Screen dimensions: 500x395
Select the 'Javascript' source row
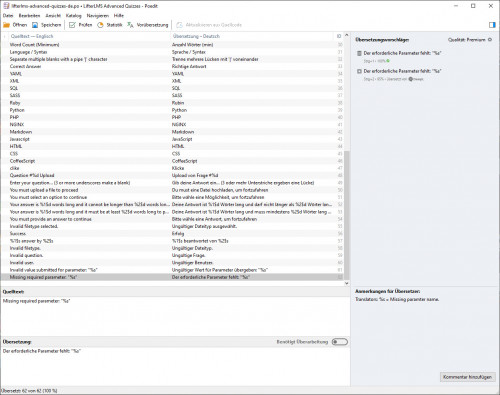tap(172, 139)
